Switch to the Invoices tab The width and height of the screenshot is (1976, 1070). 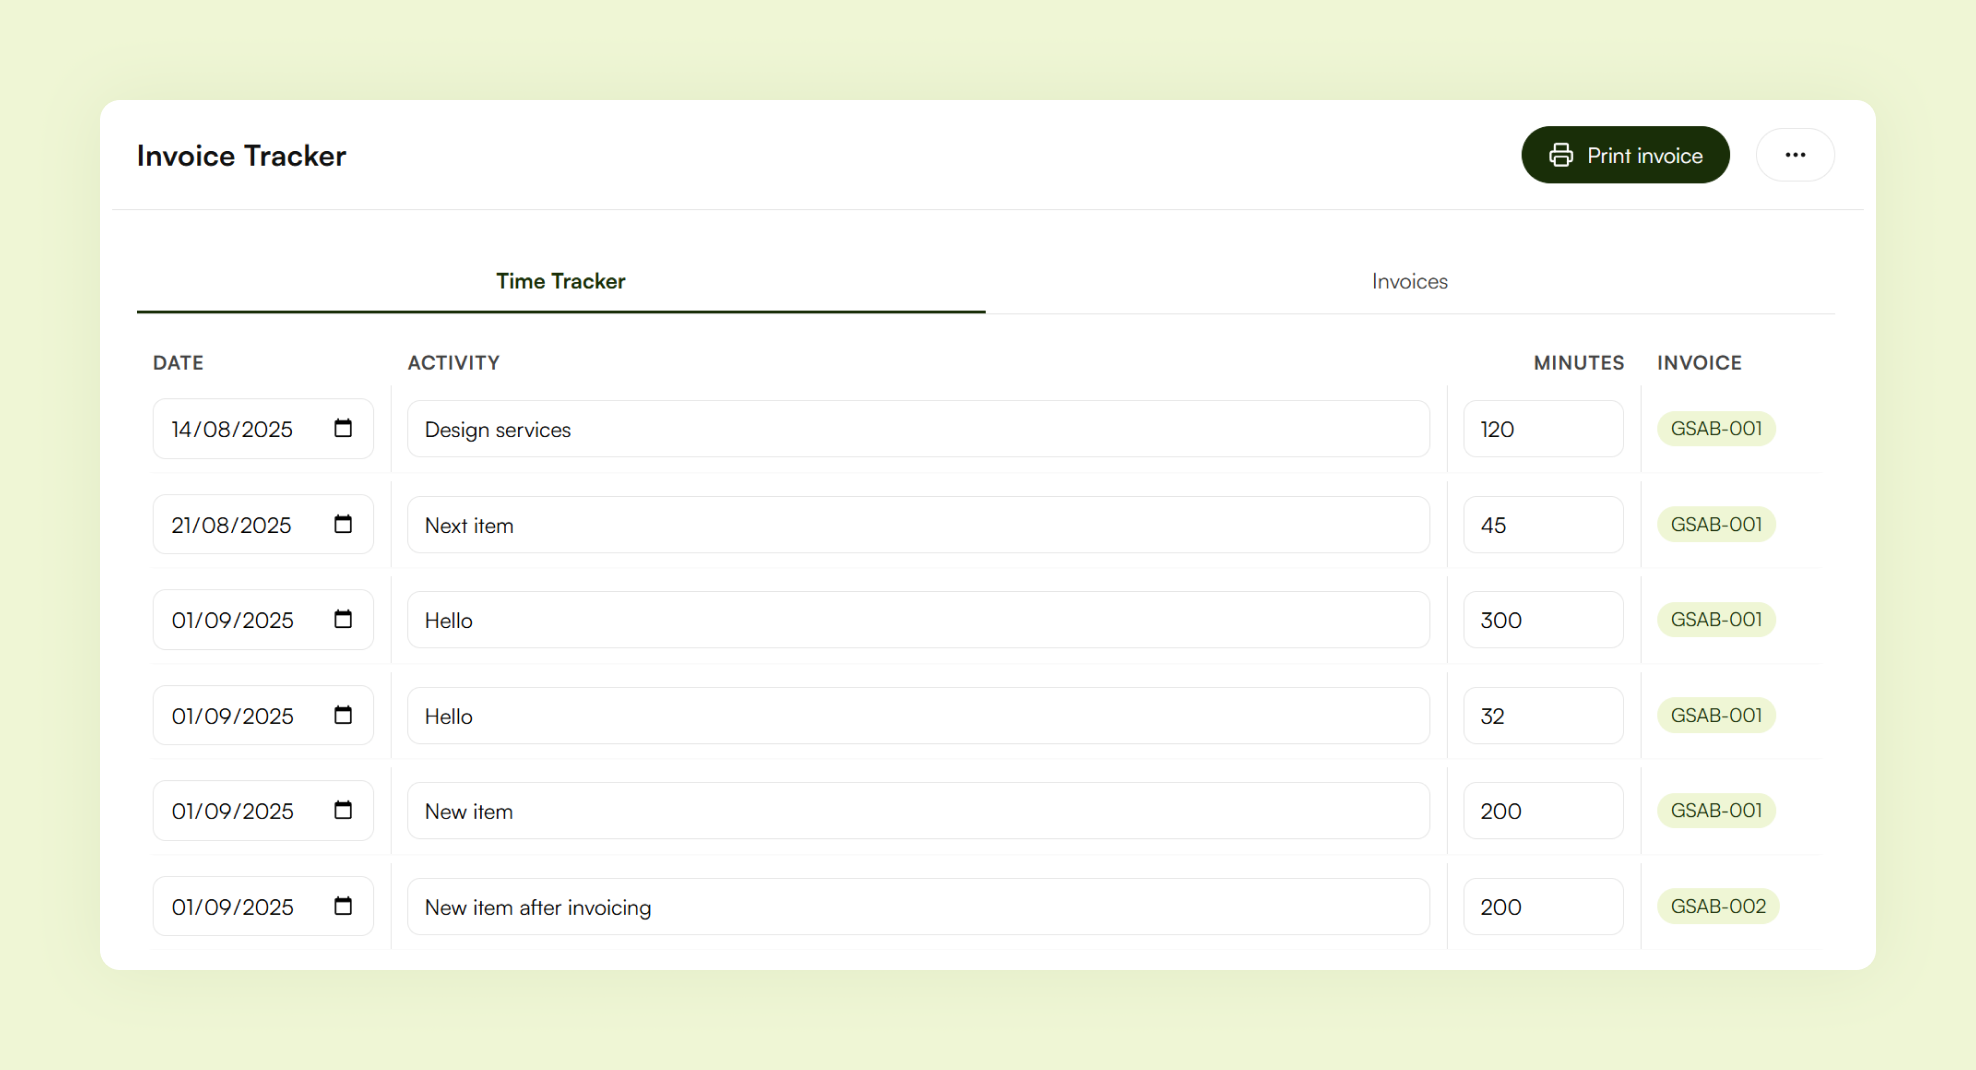[1410, 281]
